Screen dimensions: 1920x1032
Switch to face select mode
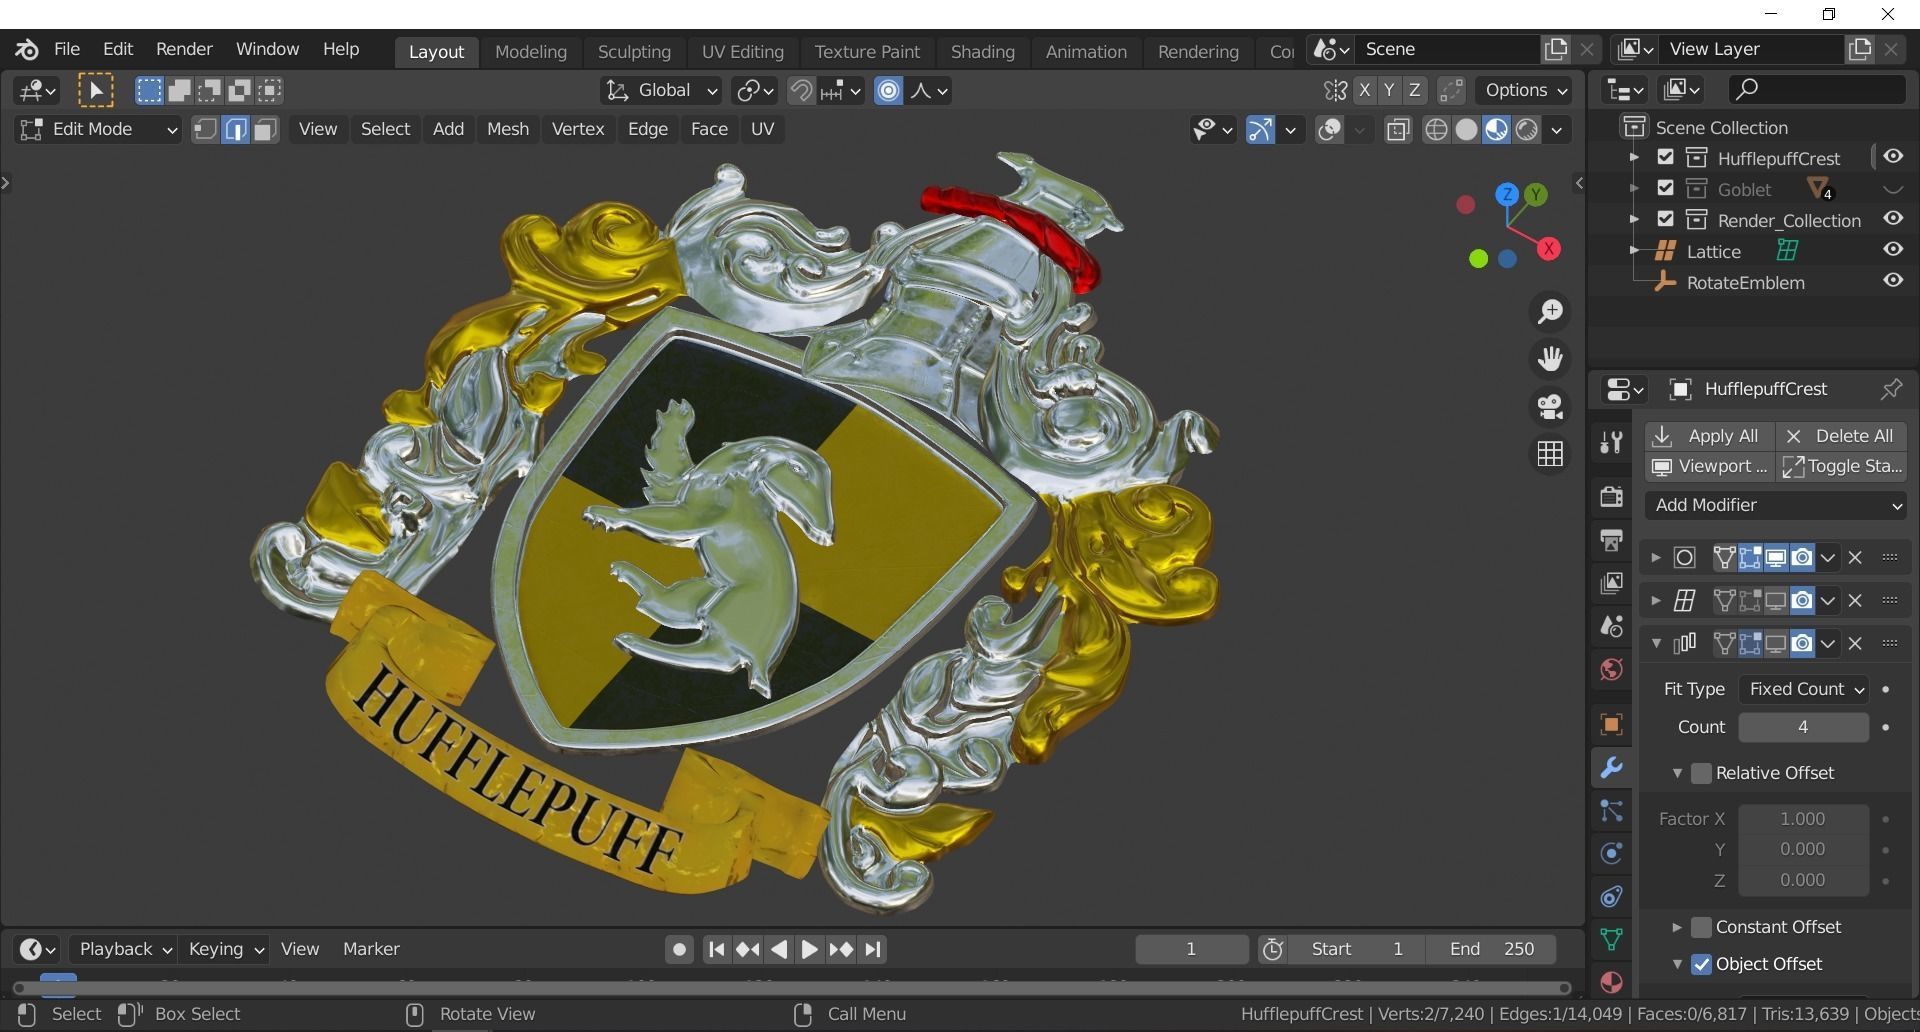pos(265,129)
